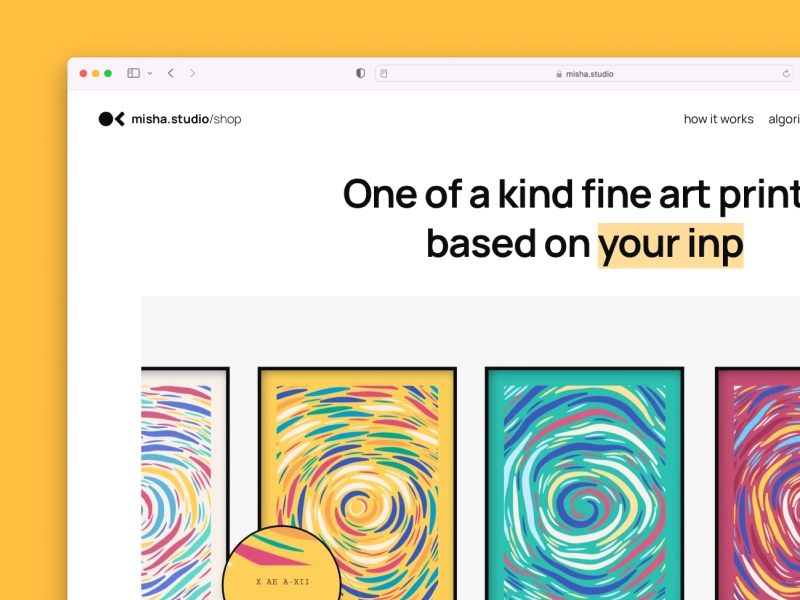This screenshot has width=800, height=600.
Task: Click the lock icon in address bar
Action: (x=559, y=74)
